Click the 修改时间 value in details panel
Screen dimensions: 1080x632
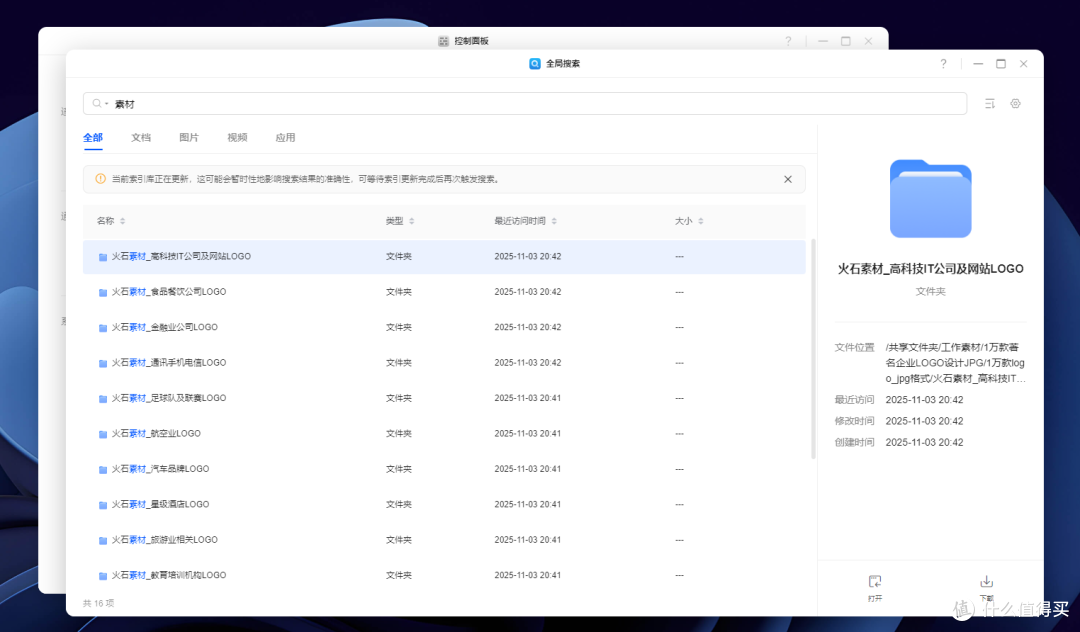924,421
